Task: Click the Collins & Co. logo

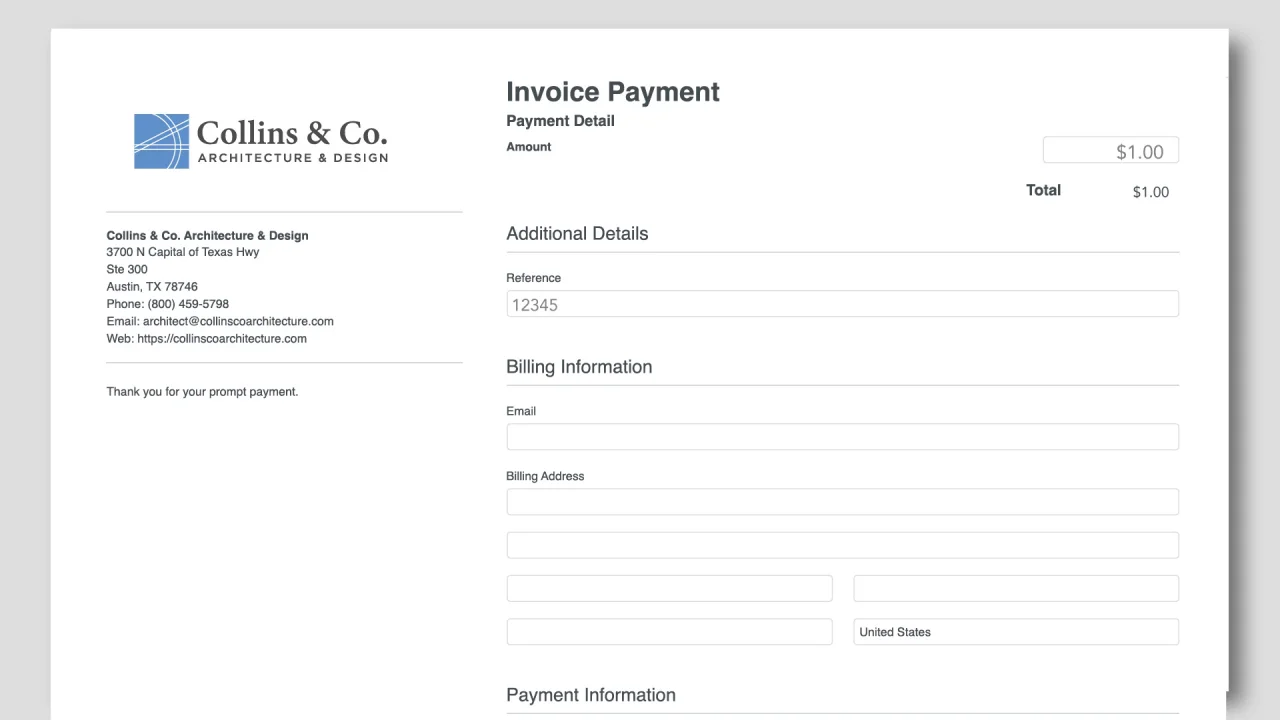Action: coord(261,141)
